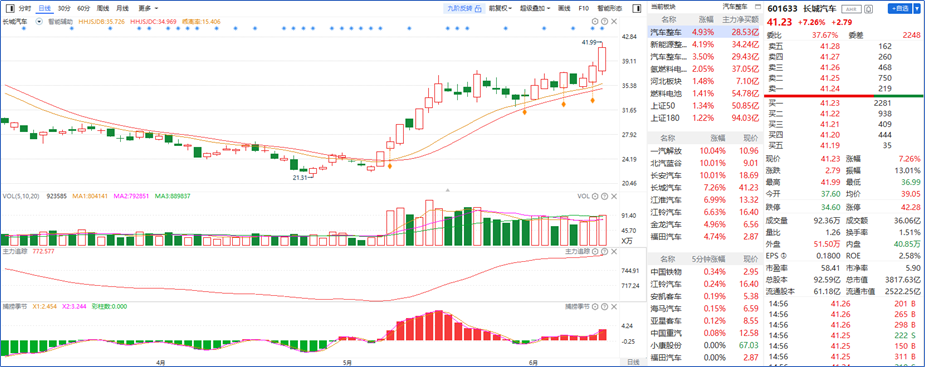Open settings icon of the VOL panel
925x367 pixels.
pos(595,196)
